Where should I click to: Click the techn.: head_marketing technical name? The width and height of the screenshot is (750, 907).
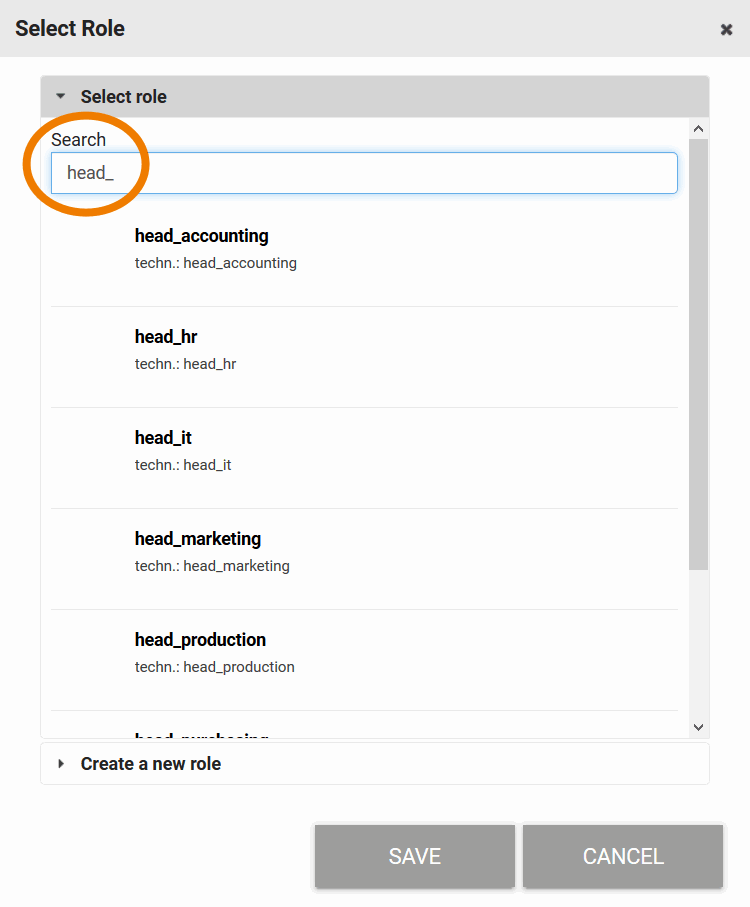(x=212, y=566)
